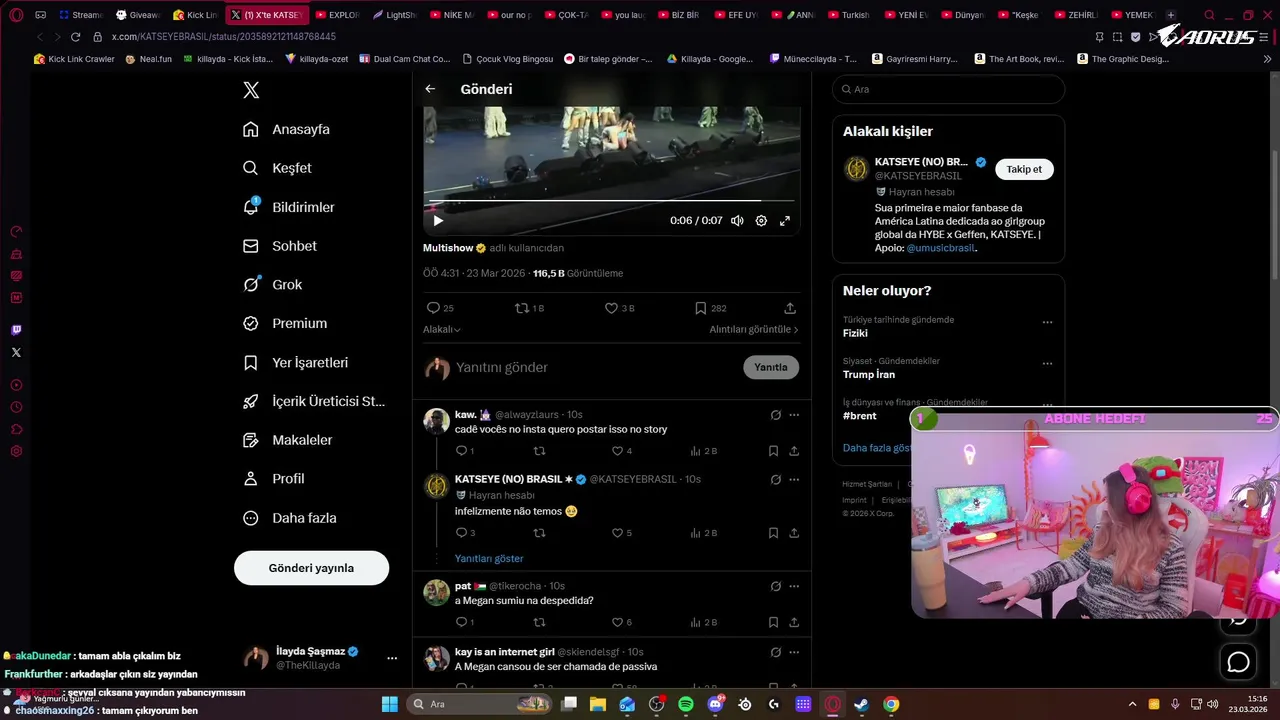Open video settings gear

point(761,220)
